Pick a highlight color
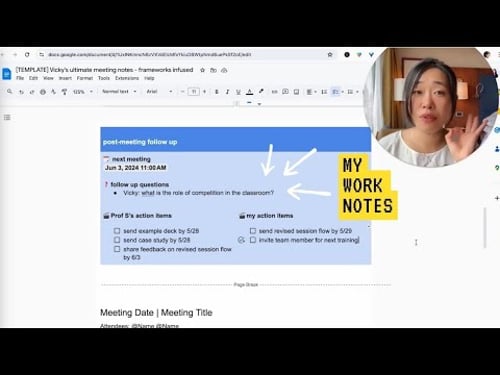This screenshot has height=375, width=500. [261, 91]
